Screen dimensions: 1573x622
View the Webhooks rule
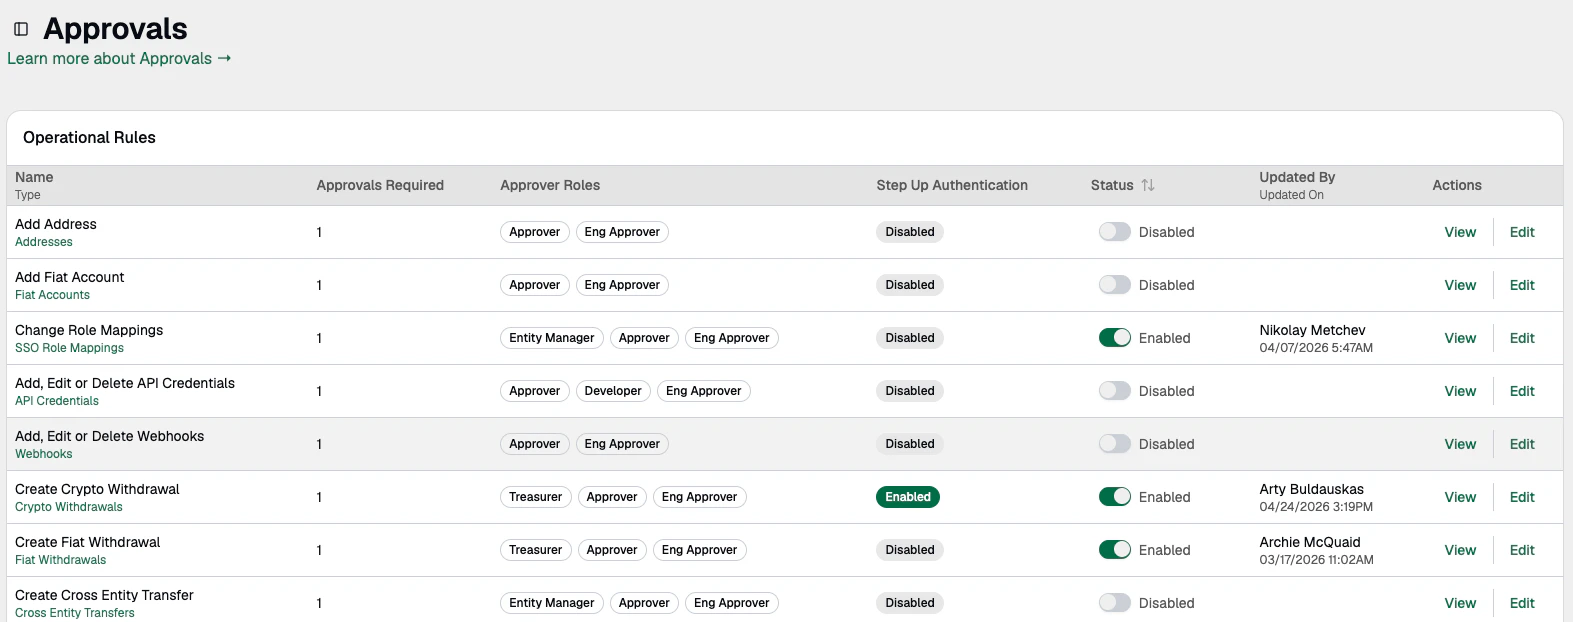pyautogui.click(x=1460, y=444)
